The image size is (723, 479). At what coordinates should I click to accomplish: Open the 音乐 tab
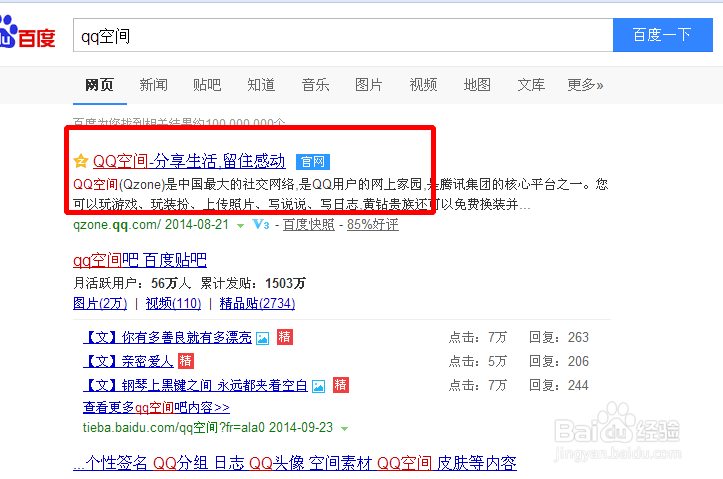pyautogui.click(x=315, y=85)
